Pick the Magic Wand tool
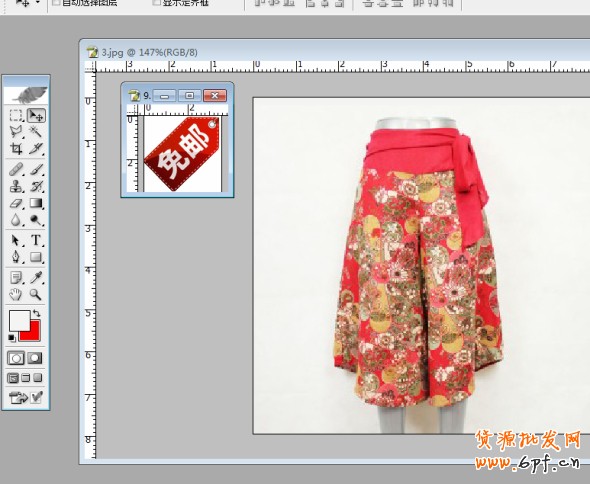Image resolution: width=590 pixels, height=484 pixels. [x=36, y=131]
